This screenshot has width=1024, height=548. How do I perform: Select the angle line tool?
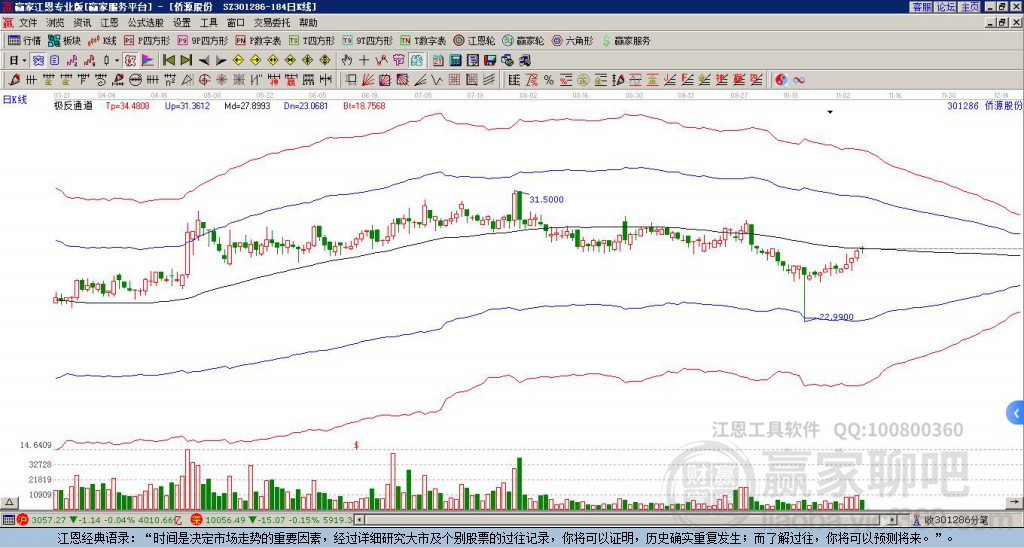coord(420,80)
